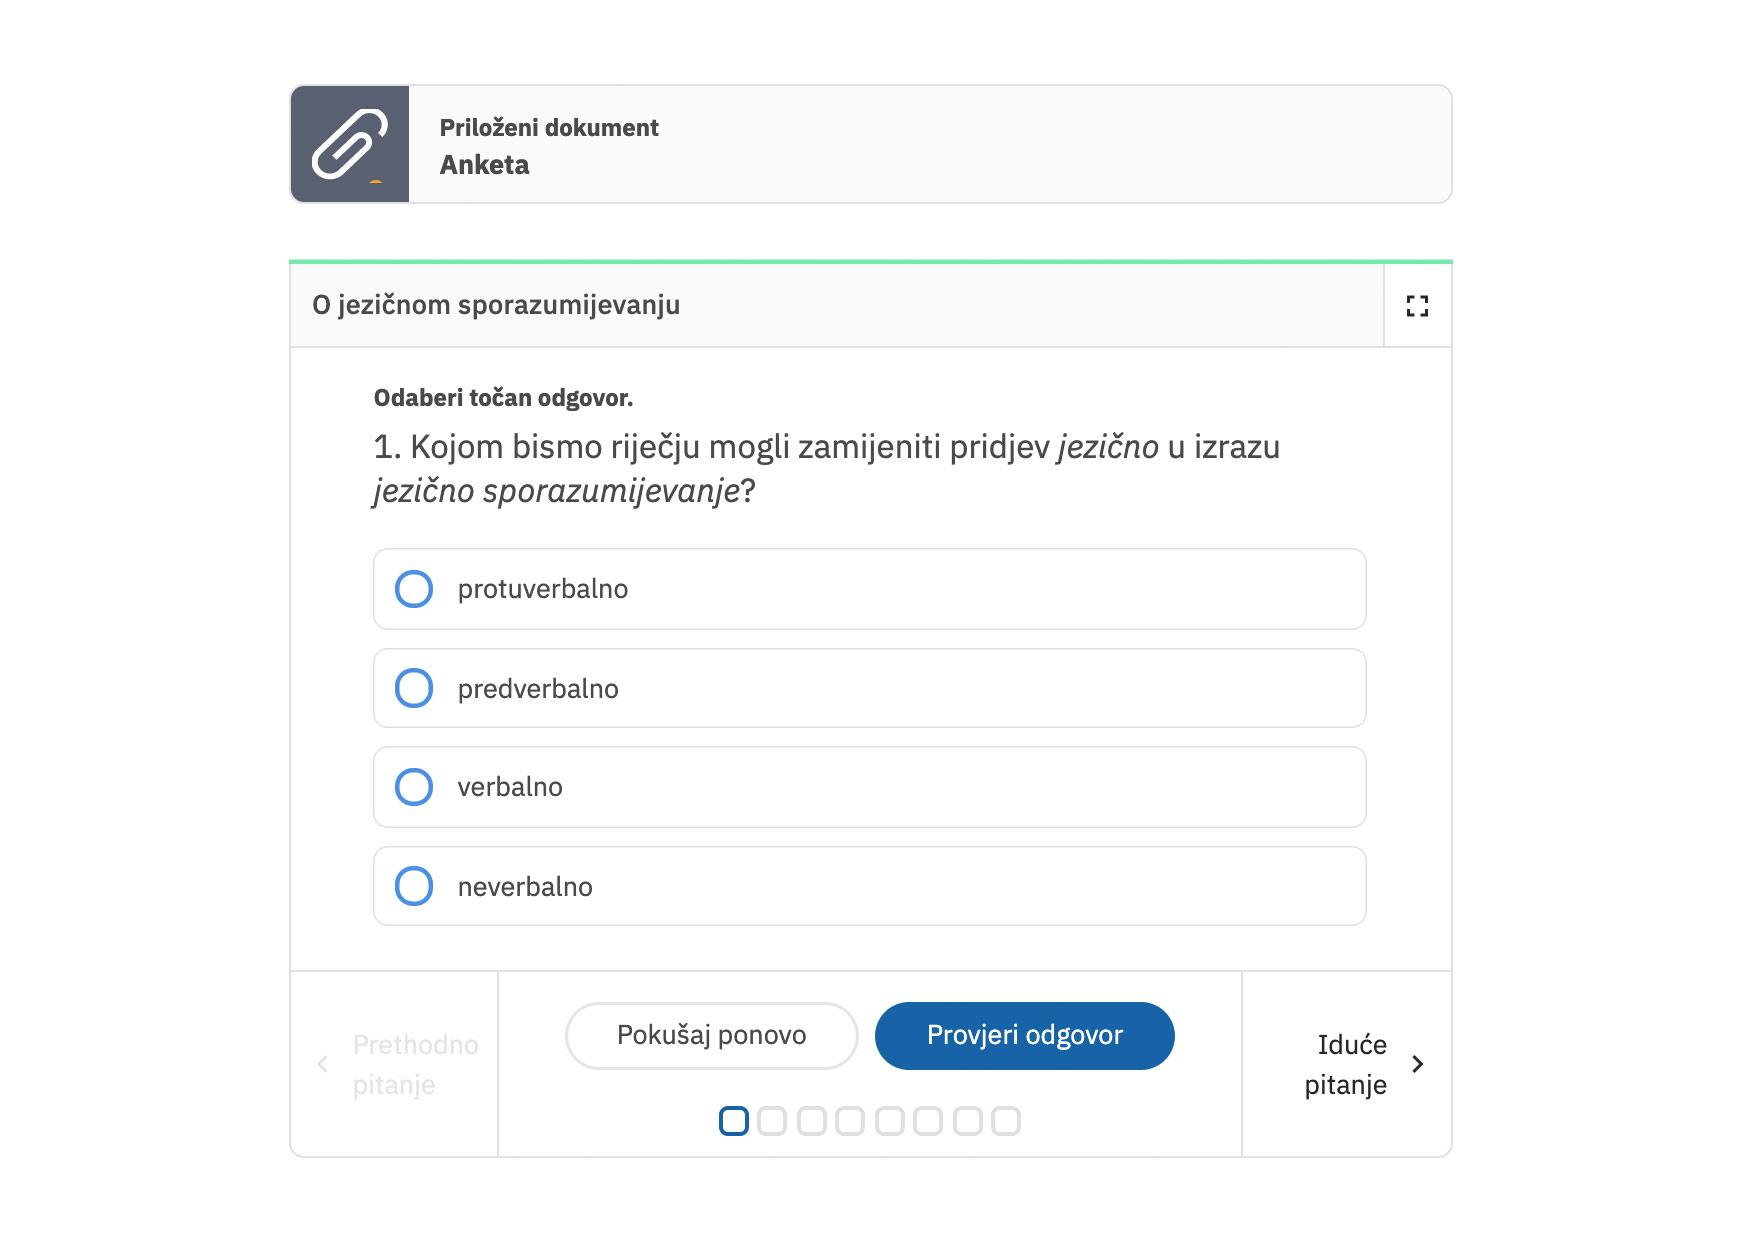Jump to fifth question progress square

[889, 1121]
